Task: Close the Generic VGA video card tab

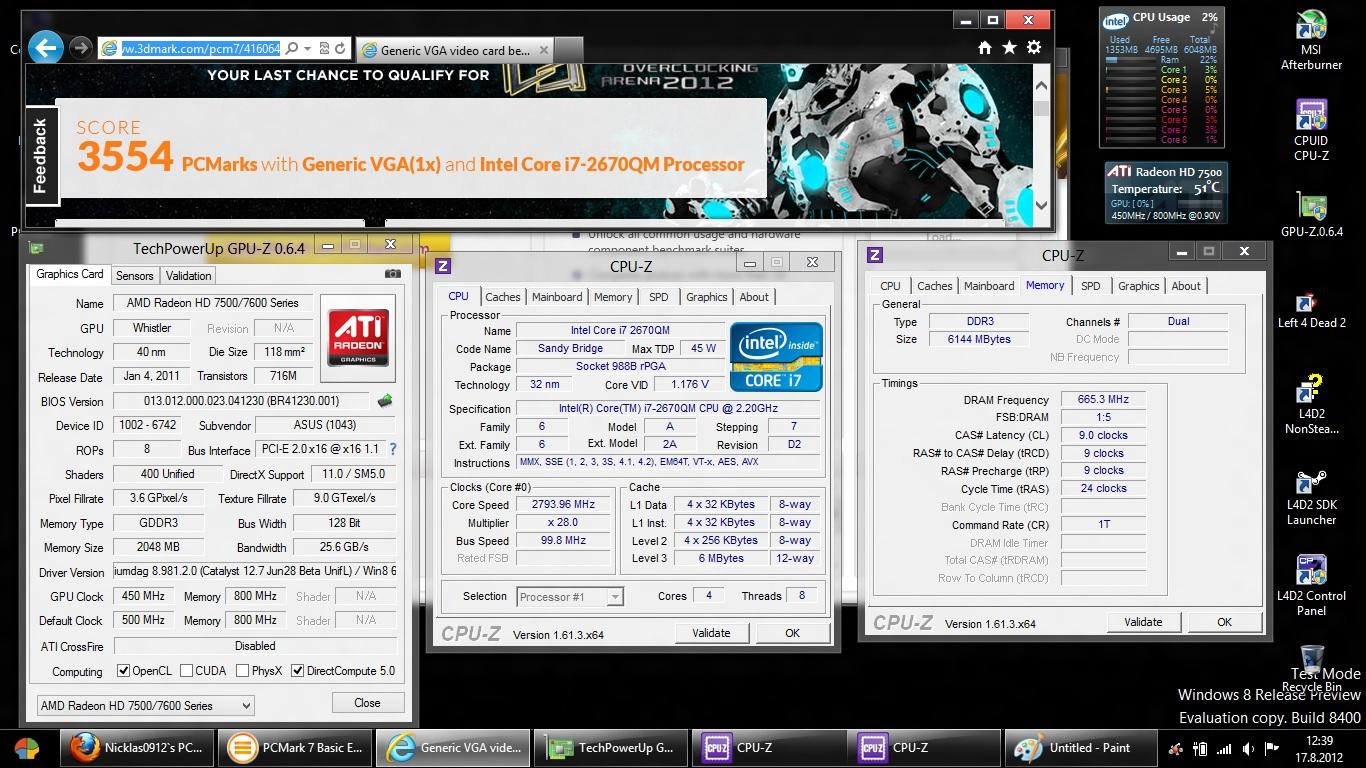Action: 544,49
